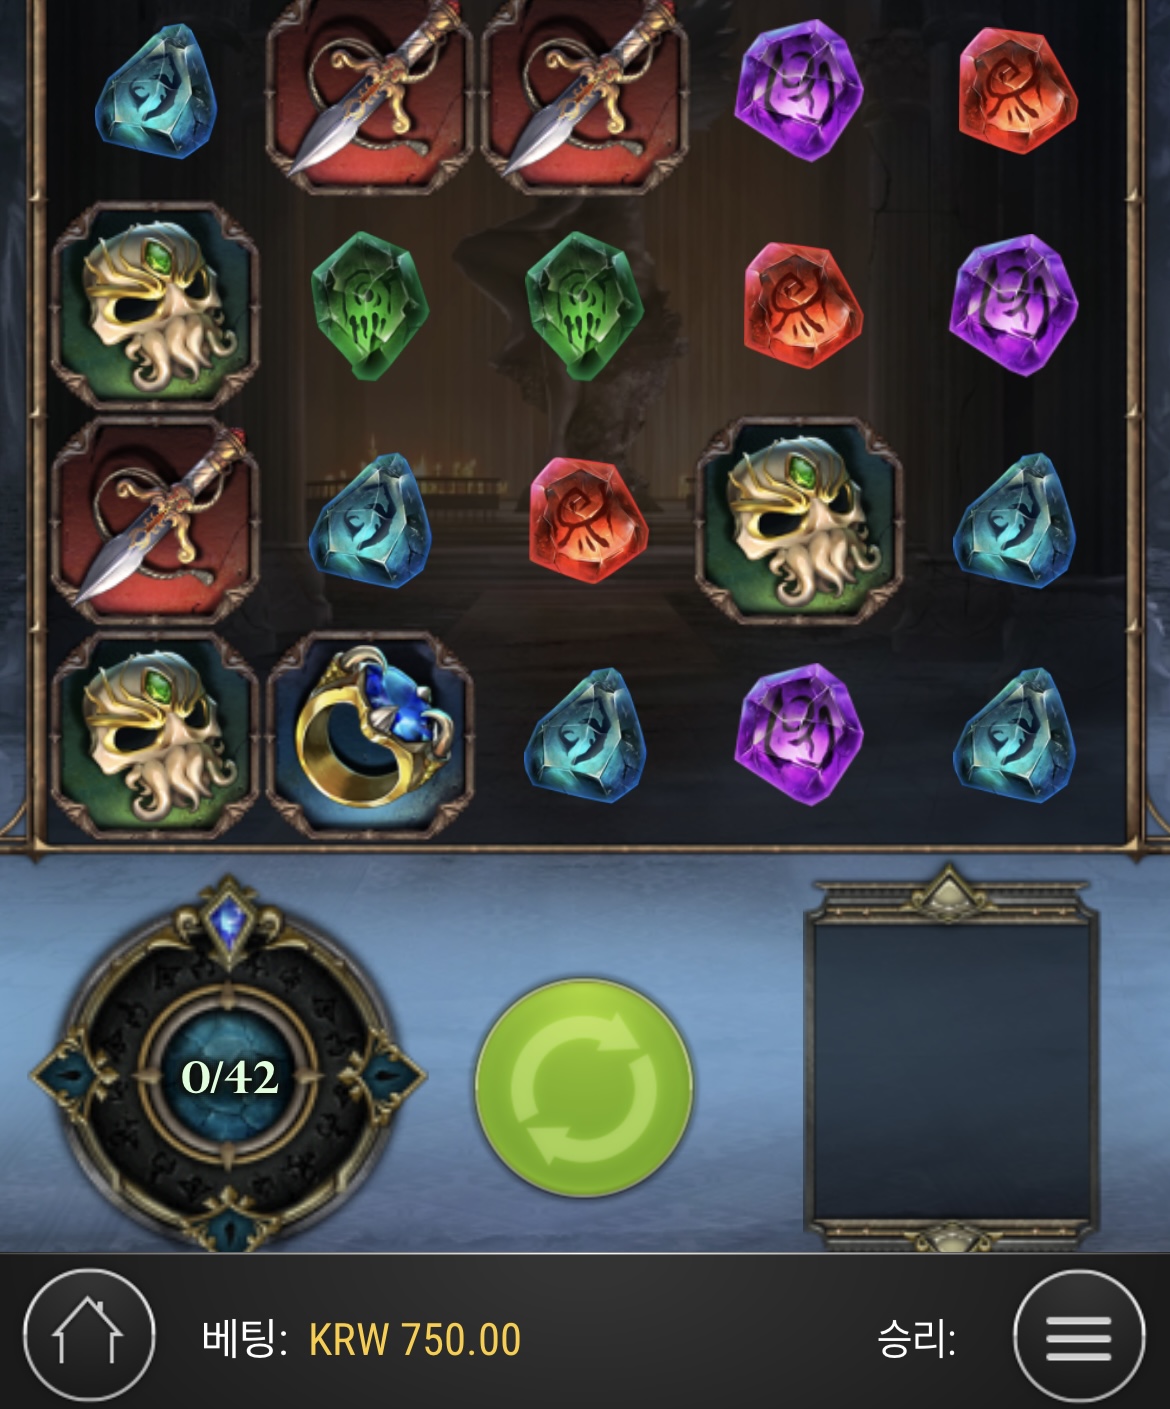Tap the skull mask in the fourth column

[800, 521]
